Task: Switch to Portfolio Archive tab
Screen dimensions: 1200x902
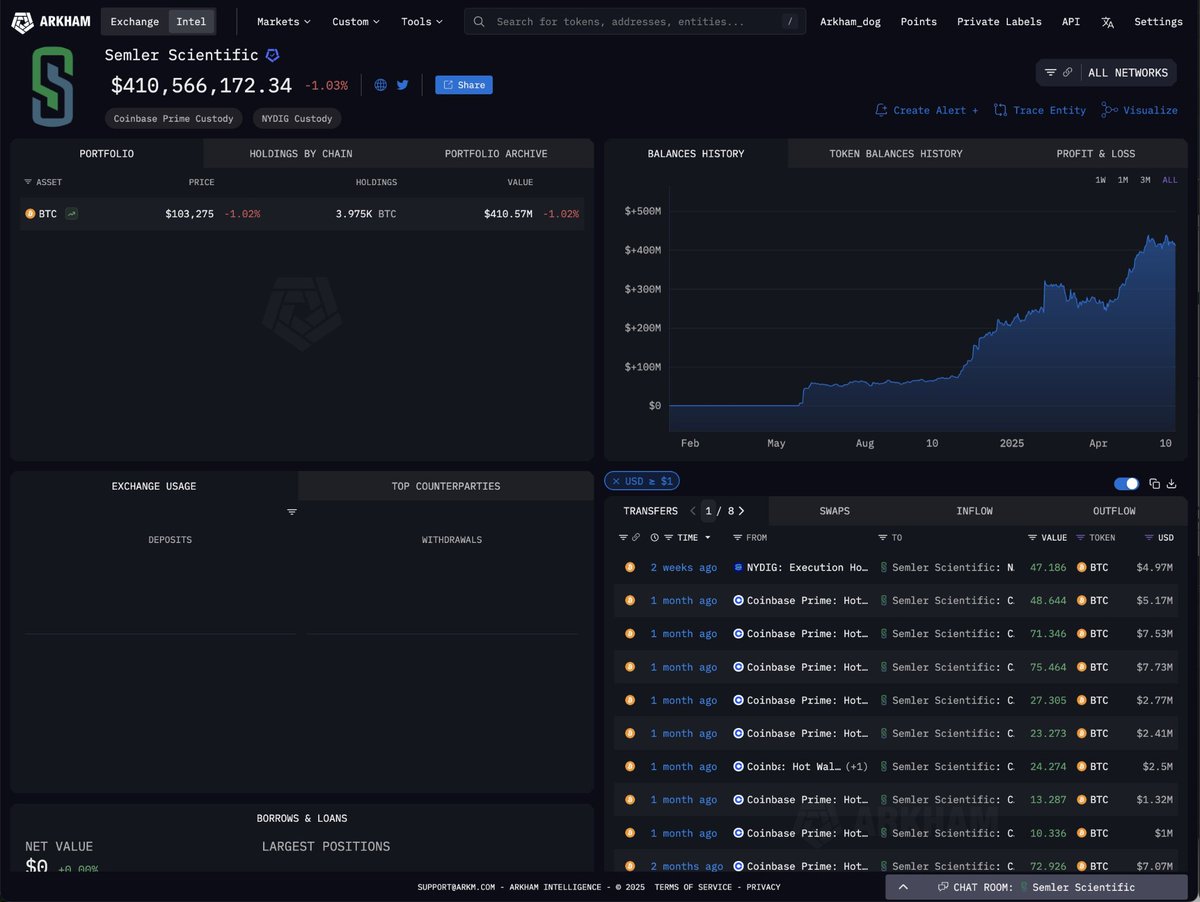Action: pos(496,153)
